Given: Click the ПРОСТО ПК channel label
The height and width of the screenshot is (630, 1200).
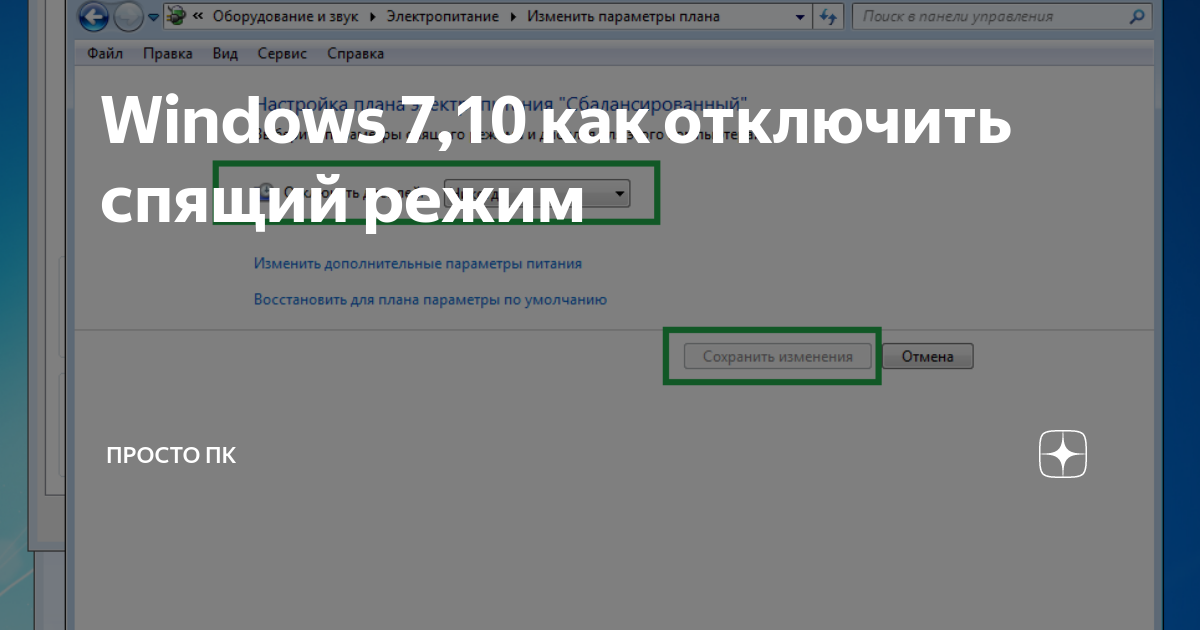Looking at the screenshot, I should 171,456.
